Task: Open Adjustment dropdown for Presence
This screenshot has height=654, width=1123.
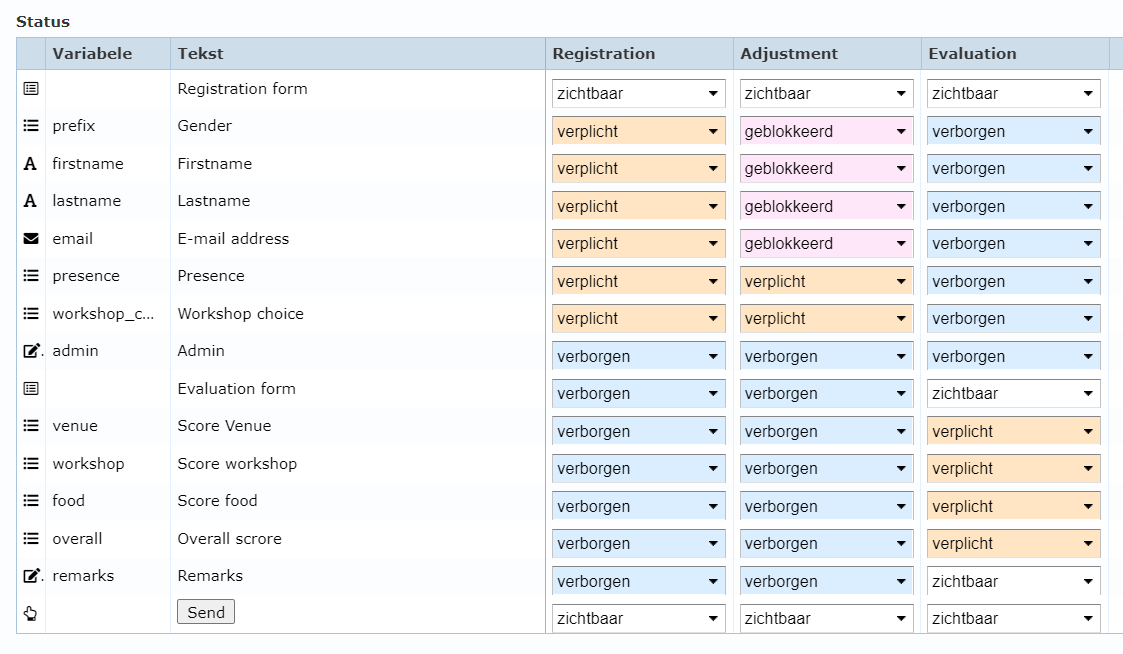Action: [826, 282]
